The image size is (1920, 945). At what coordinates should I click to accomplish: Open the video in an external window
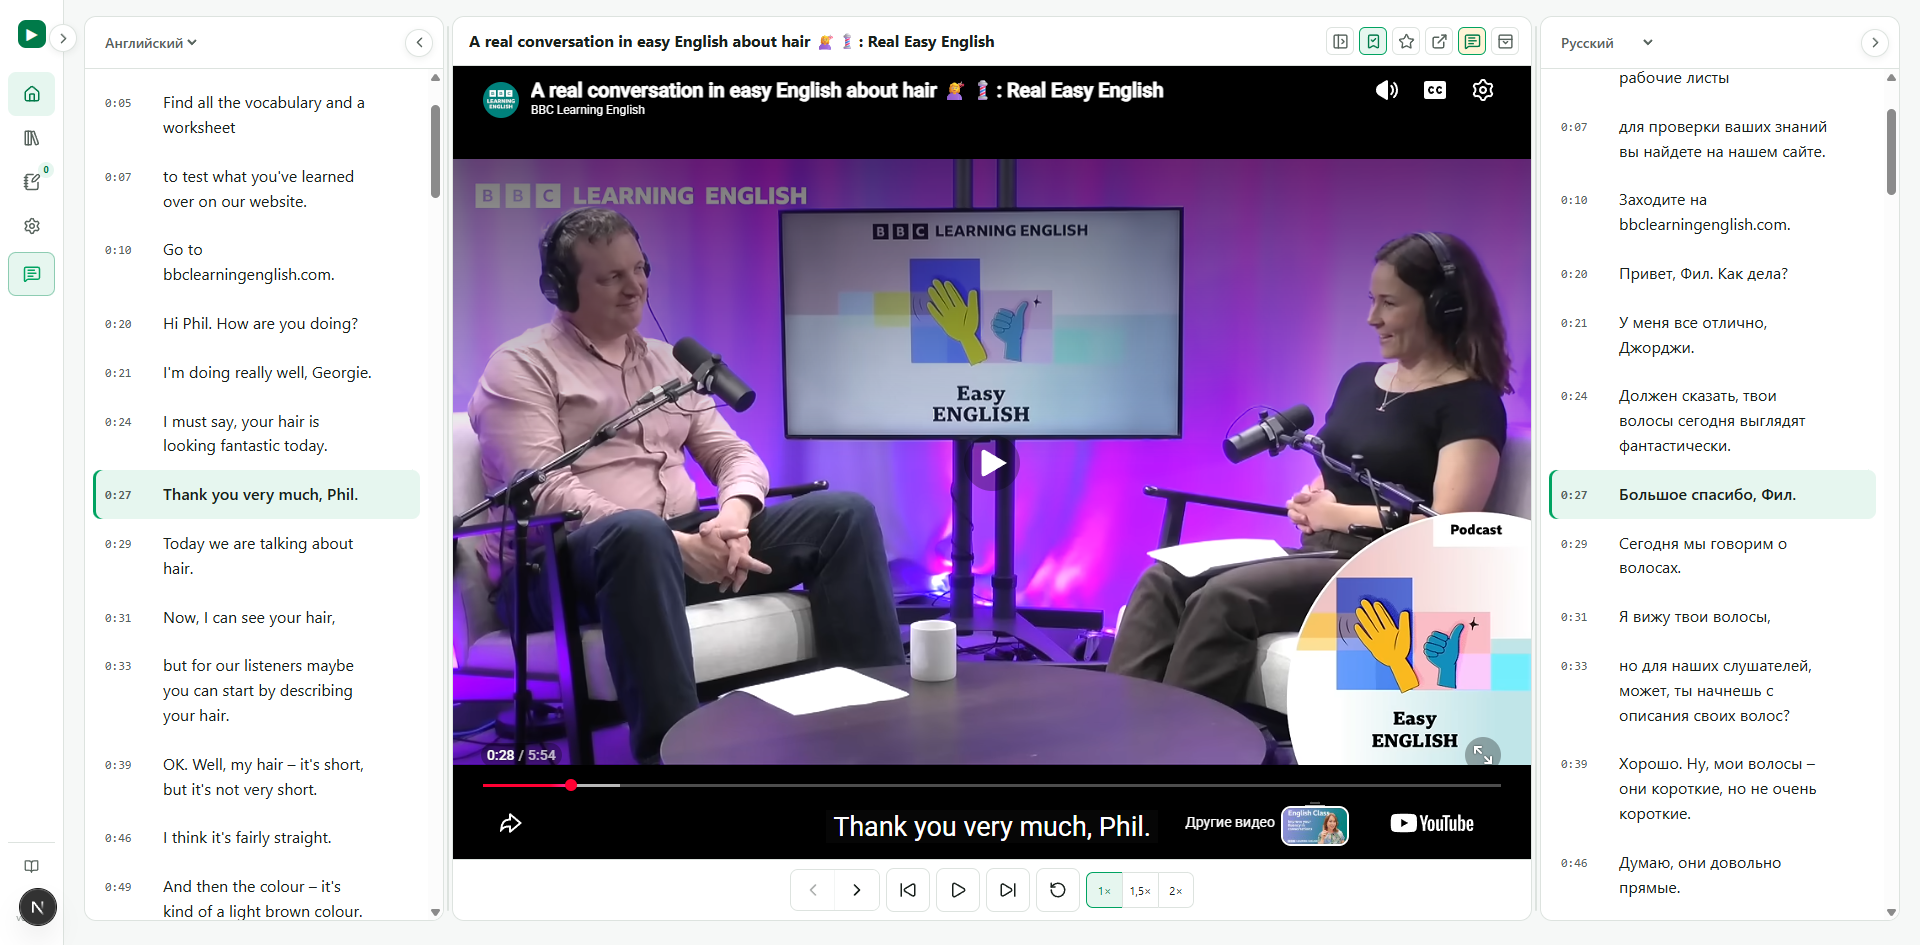[1440, 42]
